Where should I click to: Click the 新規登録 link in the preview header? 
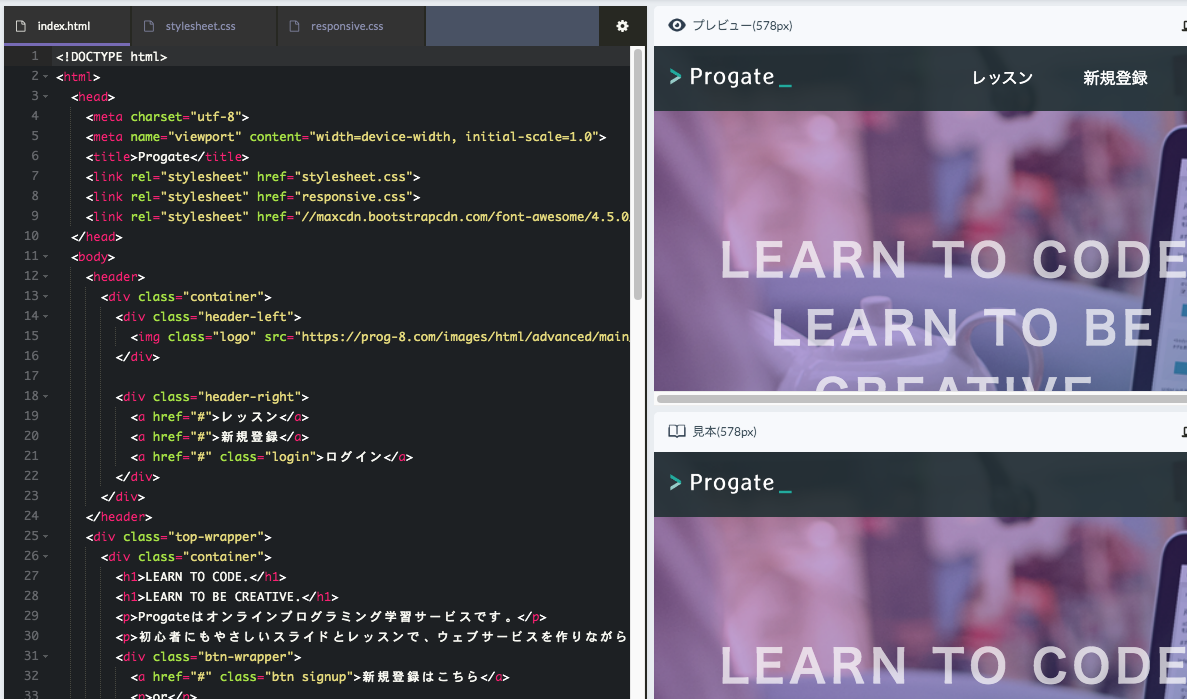[x=1115, y=78]
